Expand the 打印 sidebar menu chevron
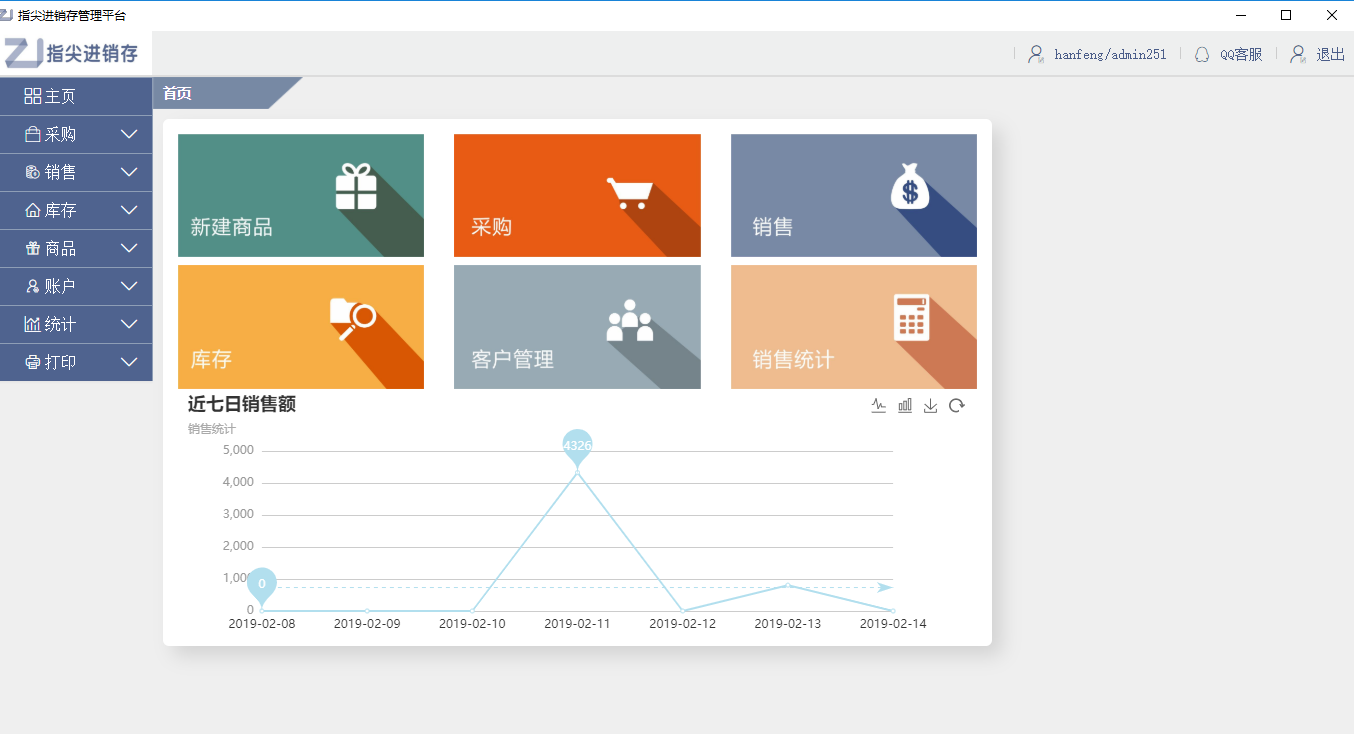 pyautogui.click(x=129, y=362)
